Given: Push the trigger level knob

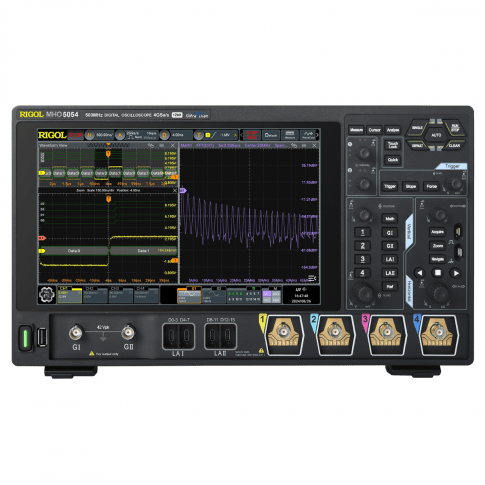Looking at the screenshot, I should (x=456, y=183).
